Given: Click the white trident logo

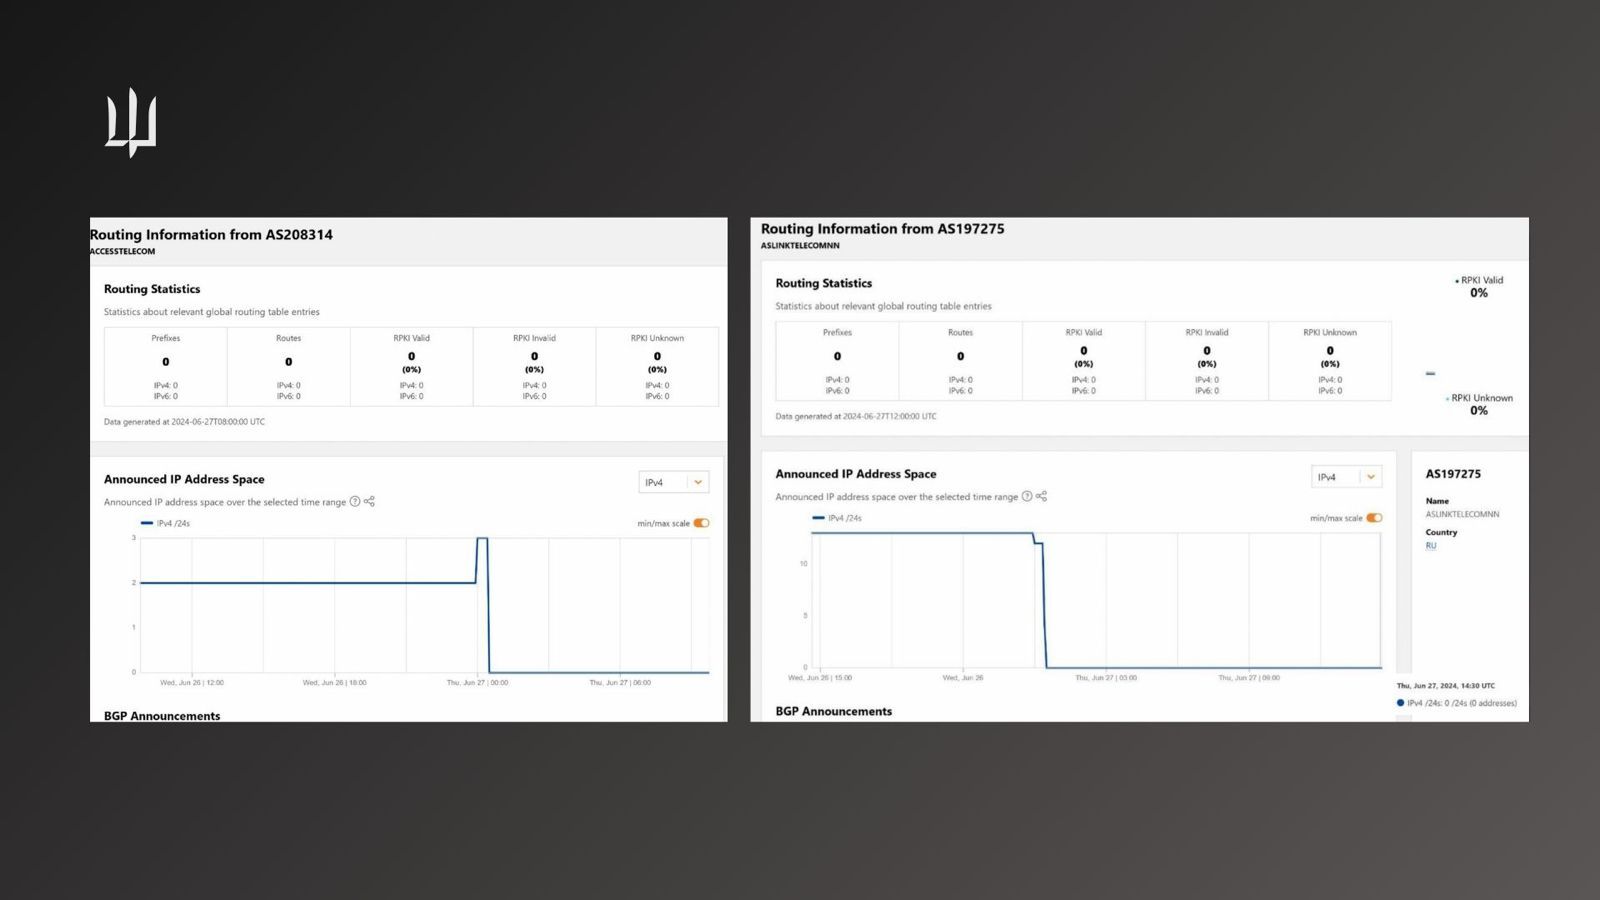Looking at the screenshot, I should (x=131, y=122).
